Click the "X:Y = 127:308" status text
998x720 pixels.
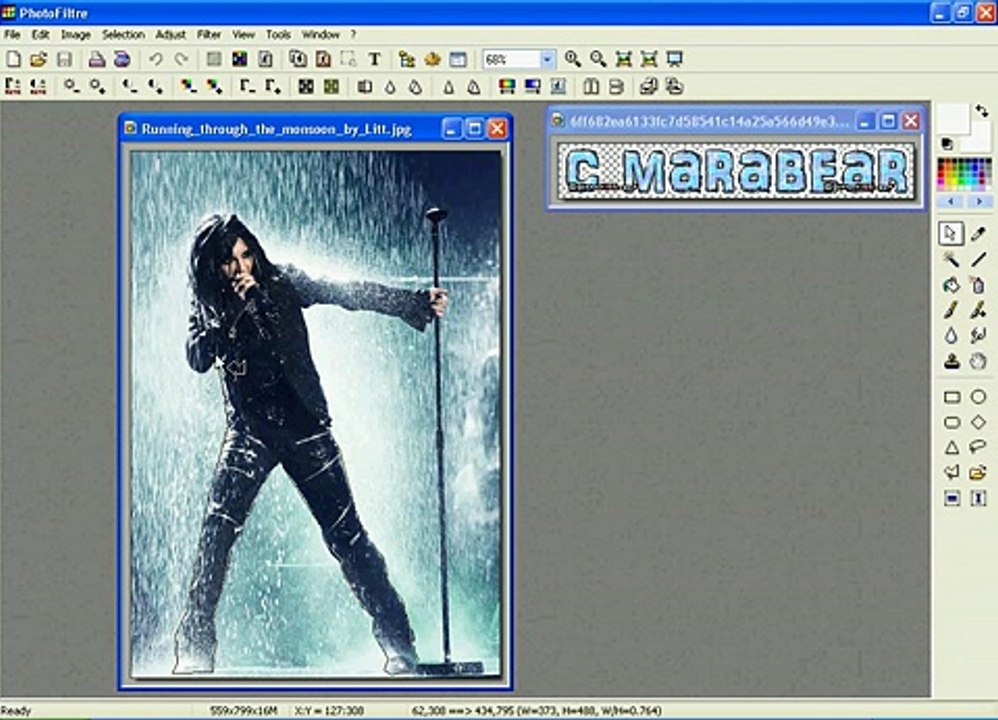point(329,710)
